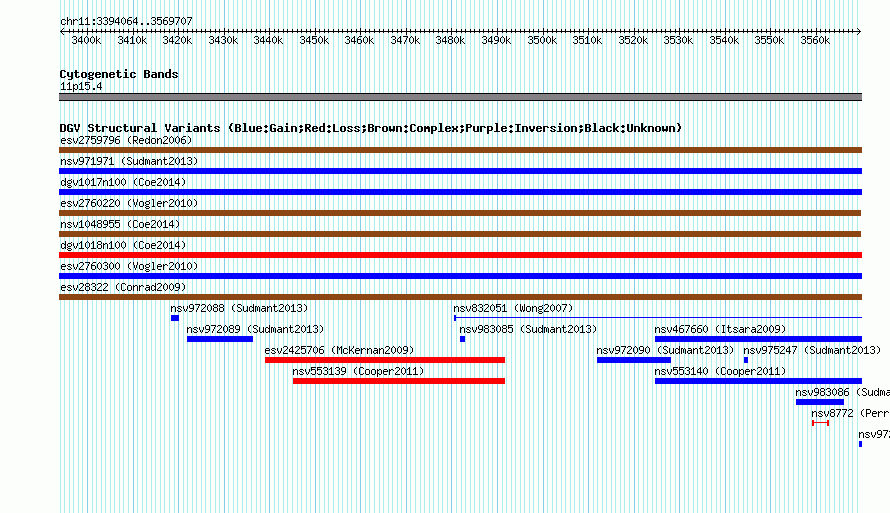The width and height of the screenshot is (890, 513).
Task: Open the esv2425706 (McKernan2009) label
Action: (x=339, y=350)
